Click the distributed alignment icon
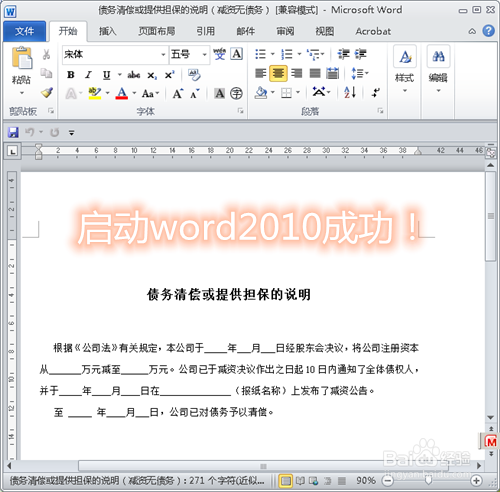Image resolution: width=500 pixels, height=492 pixels. 332,73
